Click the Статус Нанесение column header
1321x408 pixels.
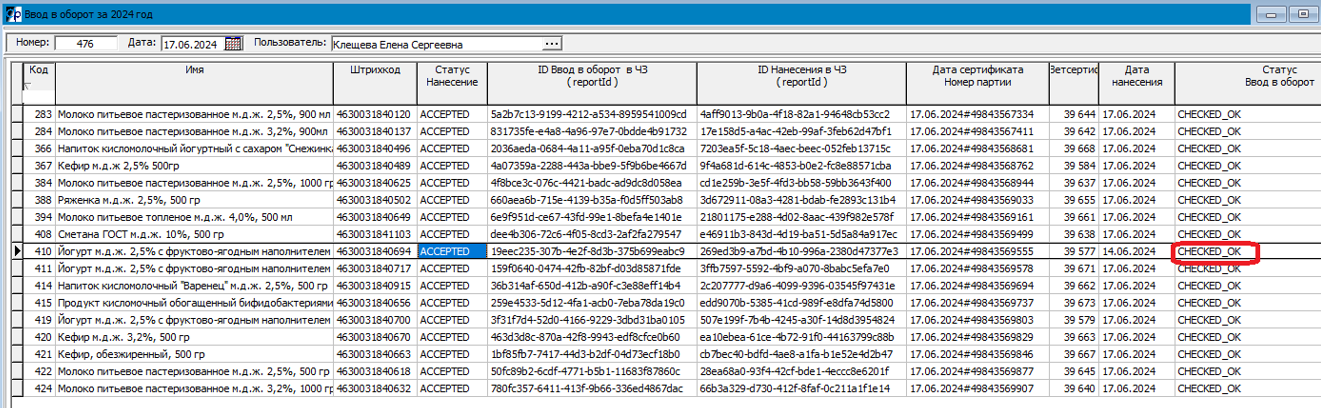pyautogui.click(x=451, y=76)
